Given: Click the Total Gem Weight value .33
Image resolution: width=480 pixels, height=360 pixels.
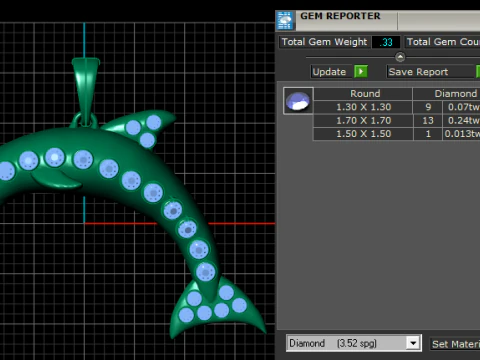Looking at the screenshot, I should [386, 42].
